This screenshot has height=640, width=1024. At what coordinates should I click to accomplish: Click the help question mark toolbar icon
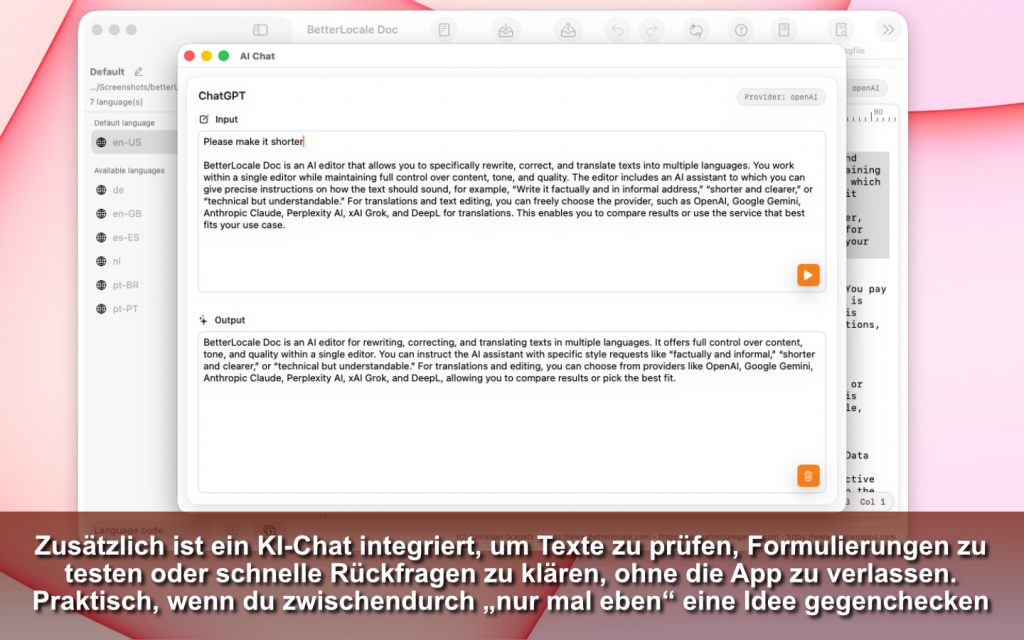pos(741,30)
